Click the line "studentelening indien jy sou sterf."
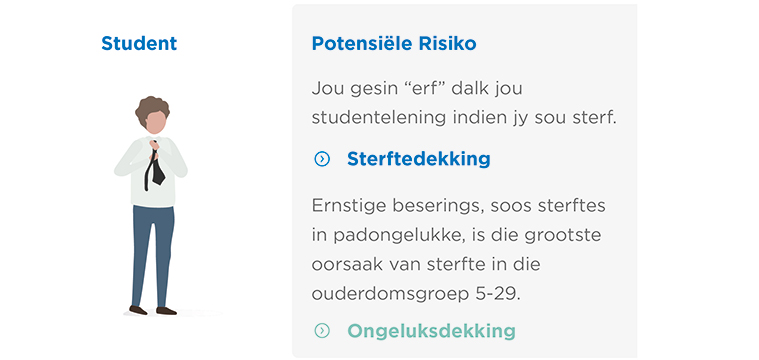Screen dimensions: 759x360 click(x=464, y=119)
